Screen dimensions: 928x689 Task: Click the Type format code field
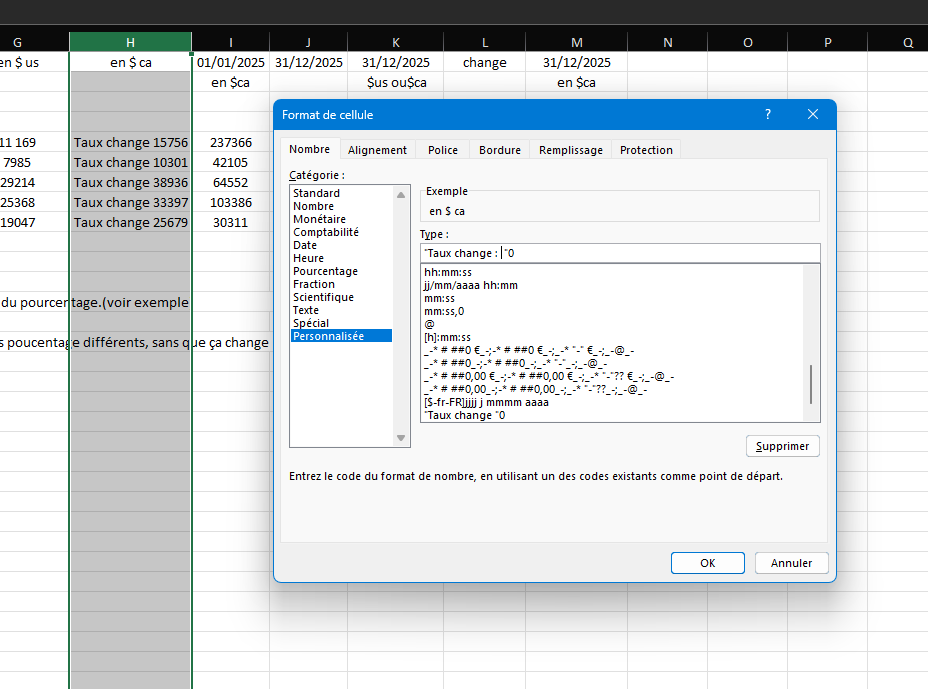619,253
